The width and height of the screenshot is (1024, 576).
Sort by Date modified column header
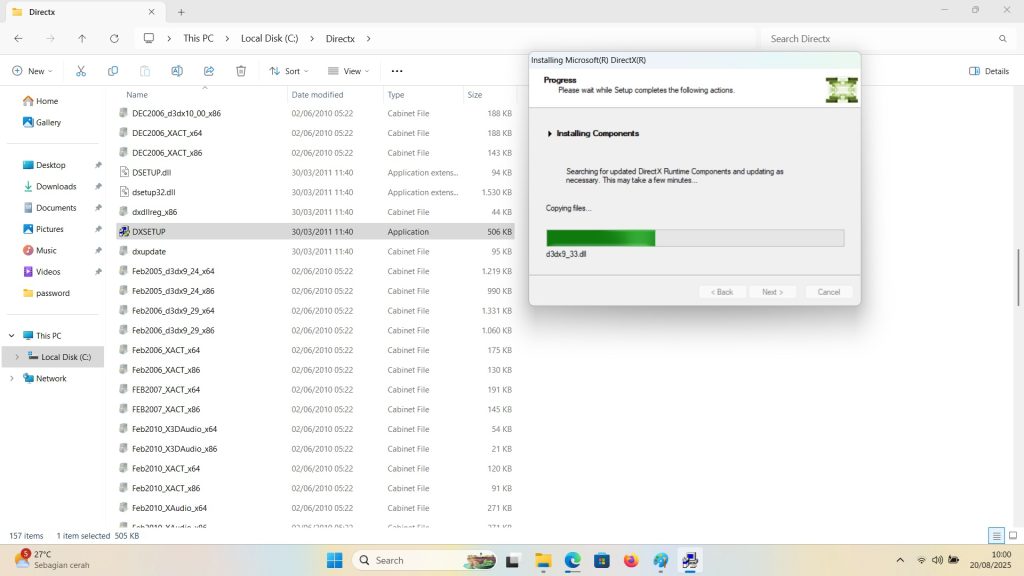(335, 95)
